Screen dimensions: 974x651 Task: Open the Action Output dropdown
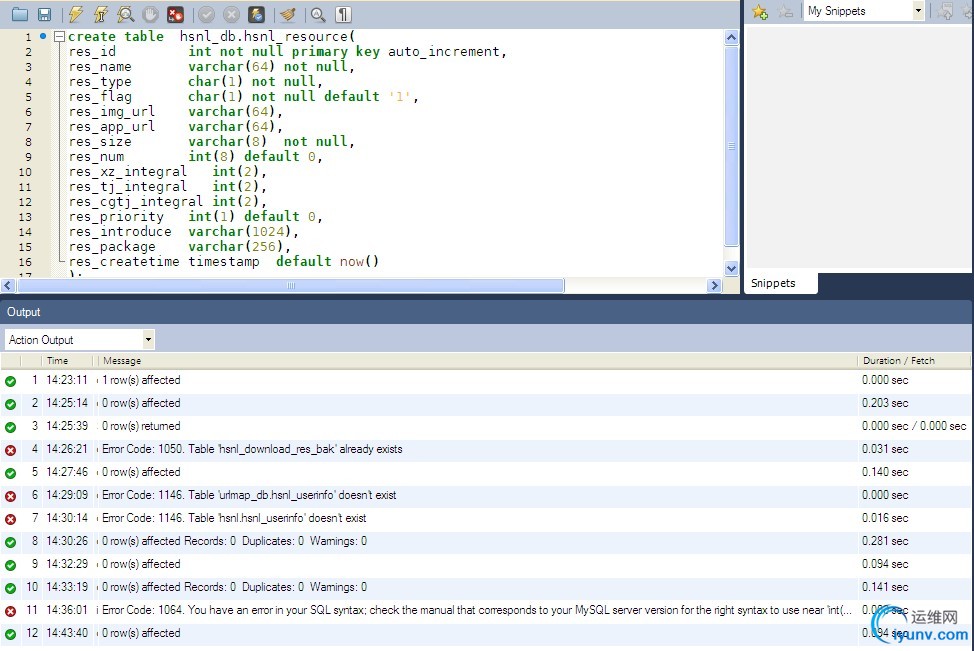(x=148, y=340)
